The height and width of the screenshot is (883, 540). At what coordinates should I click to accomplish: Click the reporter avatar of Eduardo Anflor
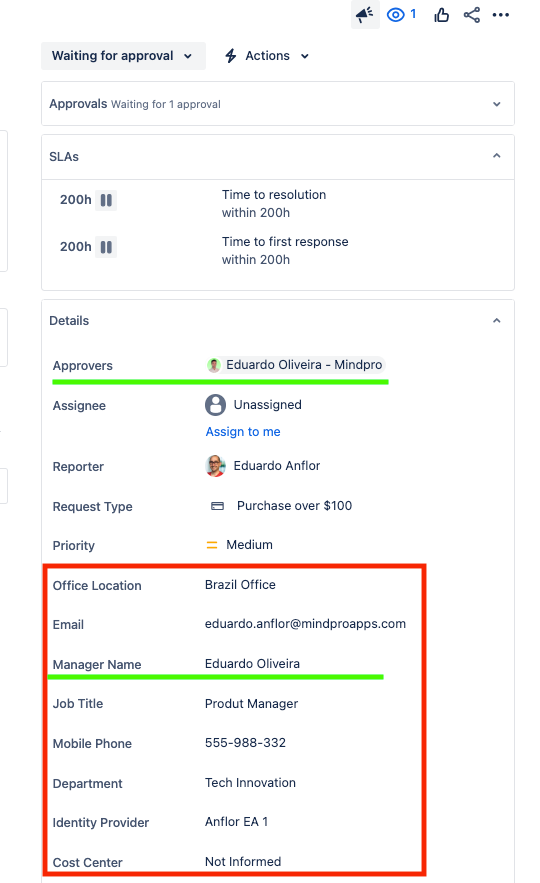(x=215, y=466)
